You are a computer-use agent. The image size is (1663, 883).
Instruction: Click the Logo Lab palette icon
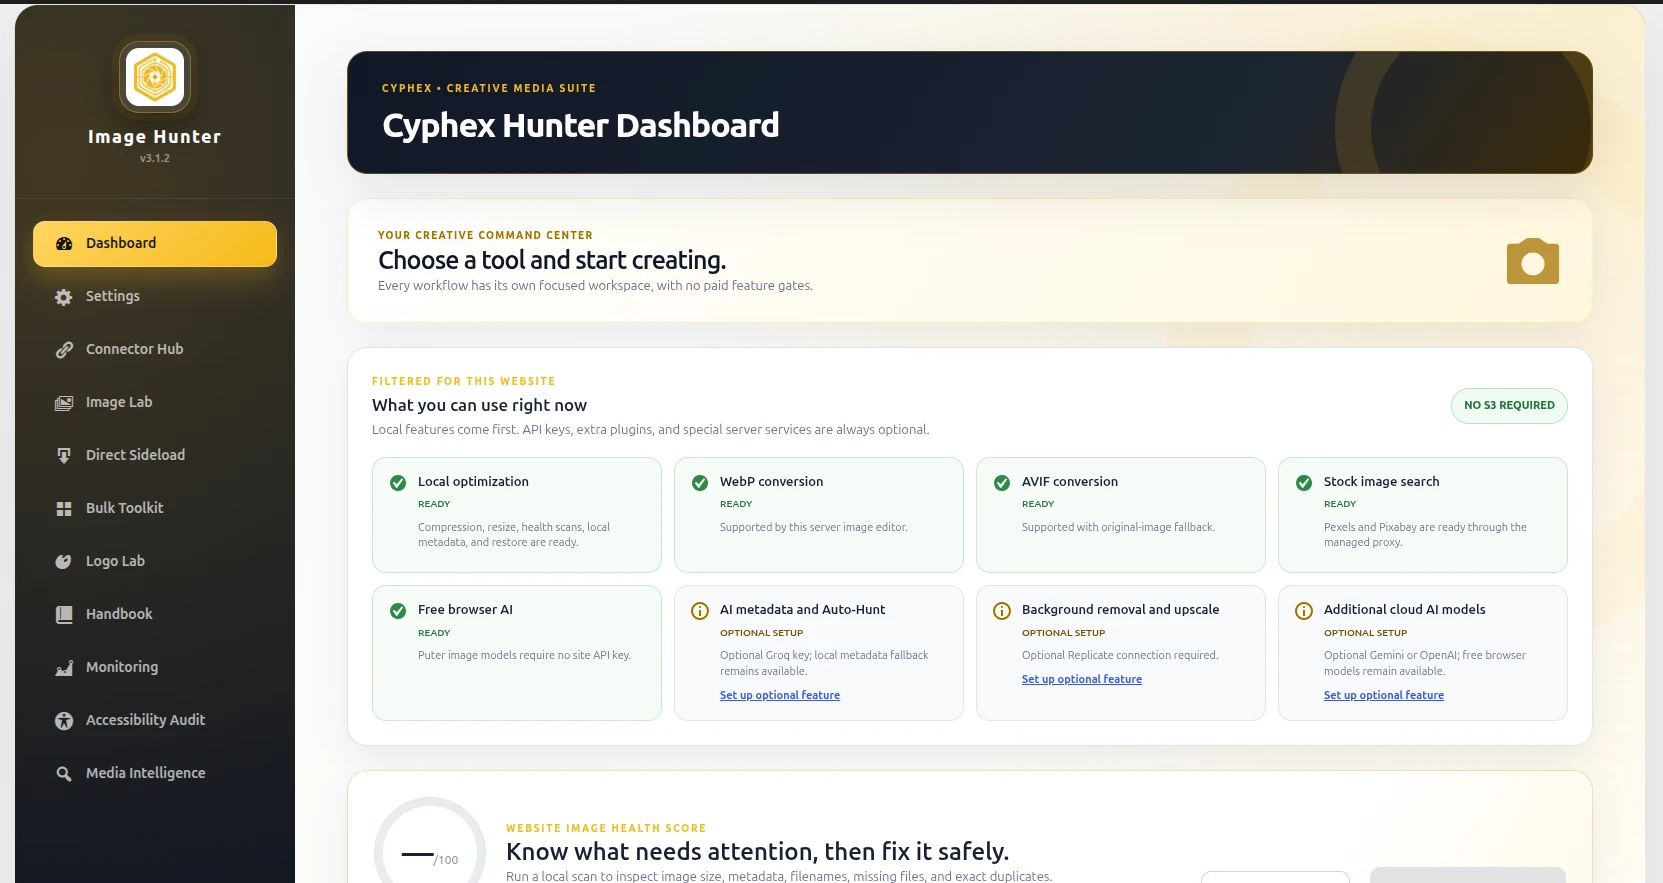[64, 562]
